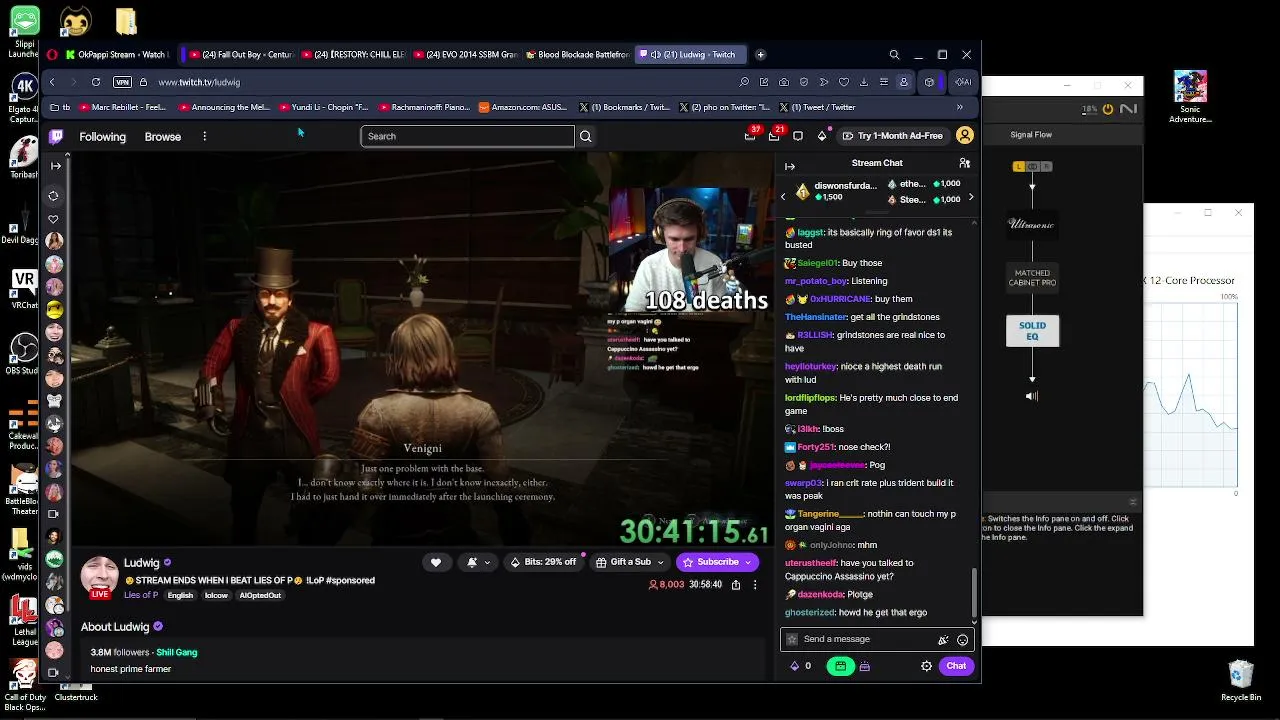Click the Bits: 29% off button
The image size is (1280, 720).
[x=545, y=562]
